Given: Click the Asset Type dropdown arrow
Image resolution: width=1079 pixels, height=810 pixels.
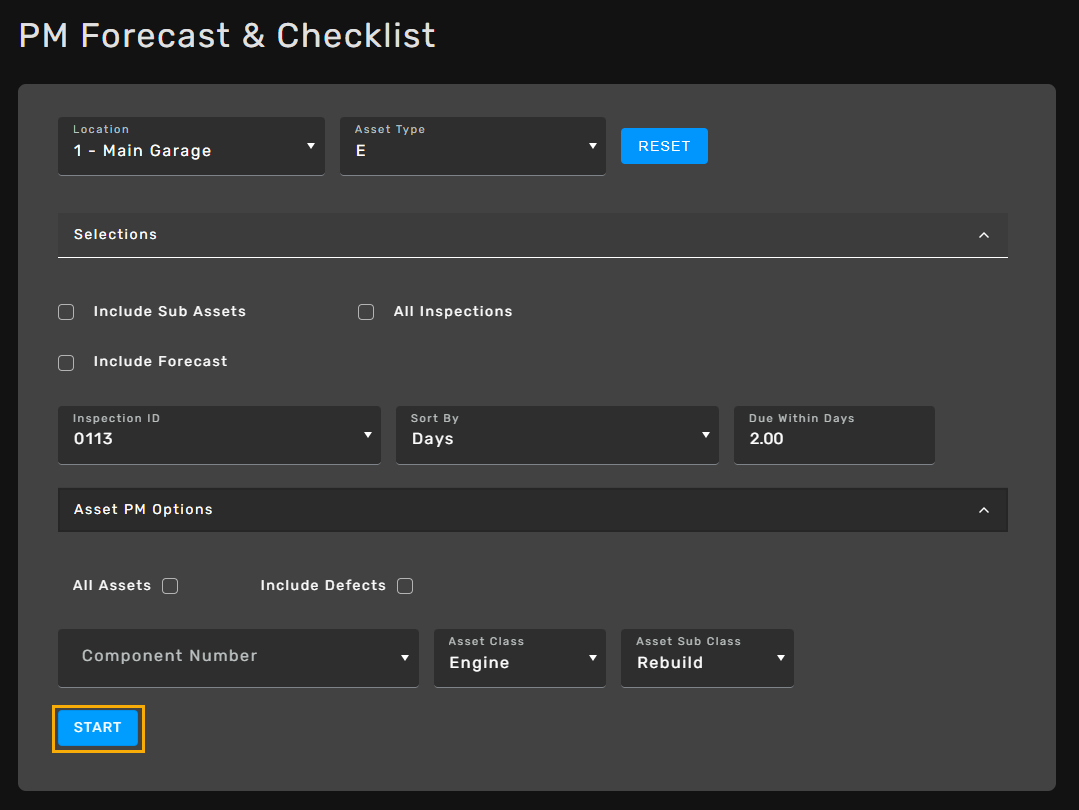Looking at the screenshot, I should click(x=592, y=146).
